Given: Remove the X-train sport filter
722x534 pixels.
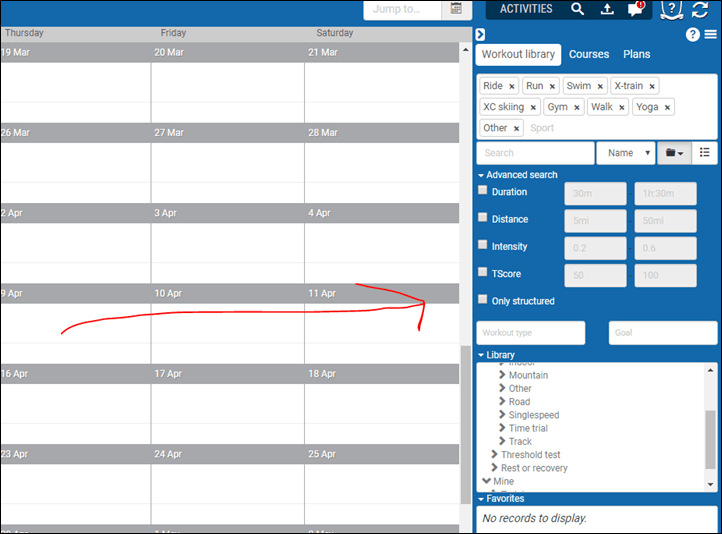Looking at the screenshot, I should pyautogui.click(x=652, y=87).
